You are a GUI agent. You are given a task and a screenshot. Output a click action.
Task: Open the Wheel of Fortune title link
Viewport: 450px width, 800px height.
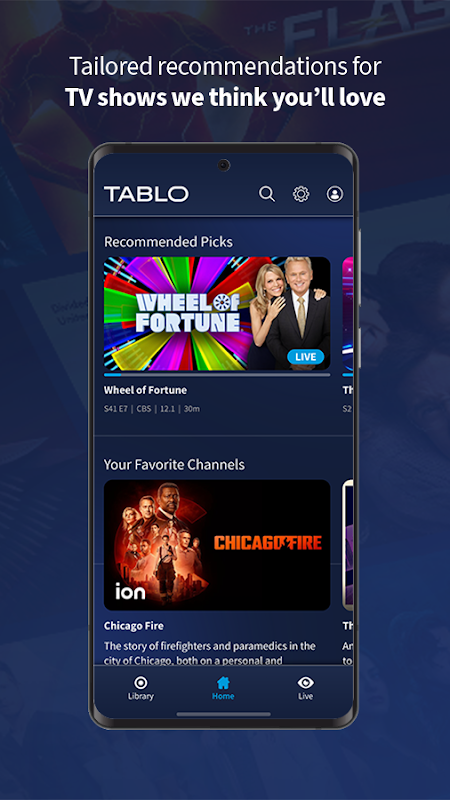point(145,390)
